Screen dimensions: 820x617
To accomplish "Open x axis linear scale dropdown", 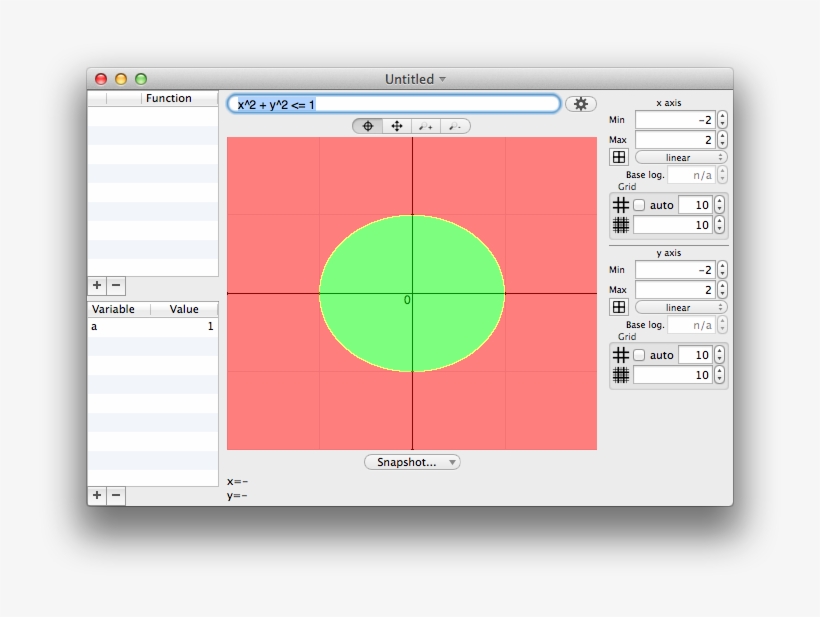I will 681,157.
